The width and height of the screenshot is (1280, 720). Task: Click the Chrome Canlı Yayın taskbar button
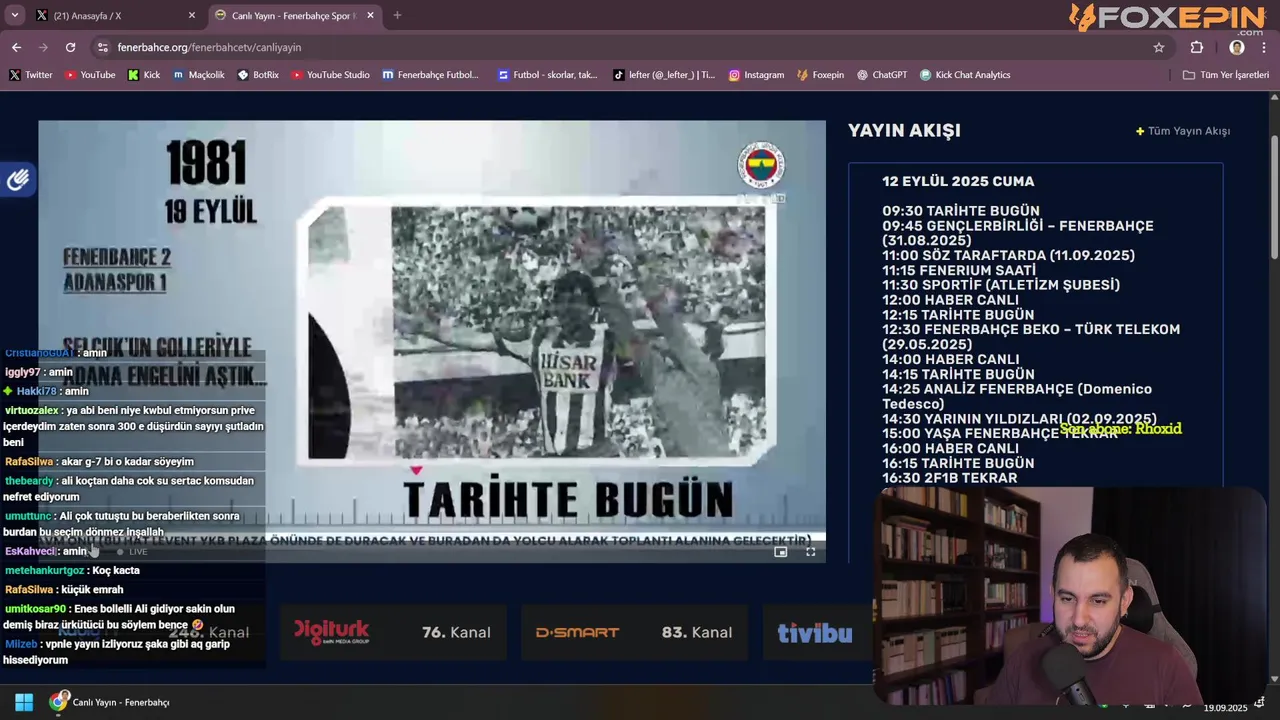point(111,702)
